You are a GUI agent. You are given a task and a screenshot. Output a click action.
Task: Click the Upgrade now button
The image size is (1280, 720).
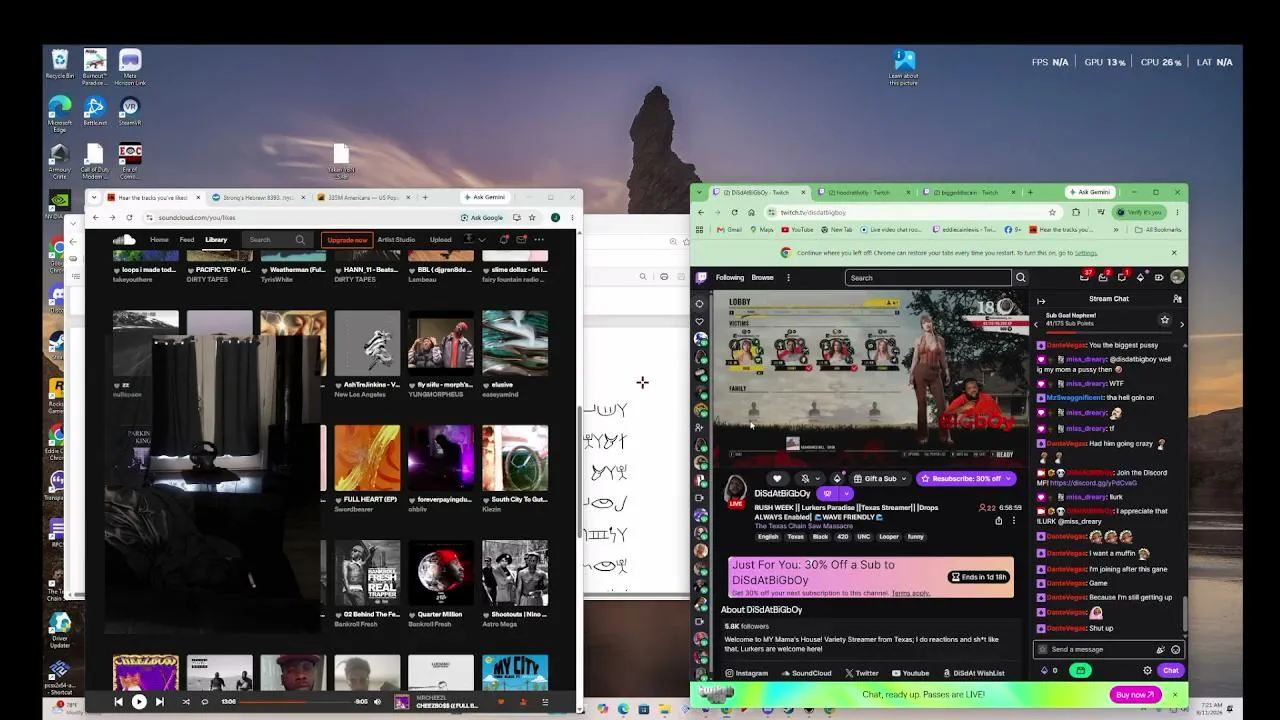coord(347,240)
